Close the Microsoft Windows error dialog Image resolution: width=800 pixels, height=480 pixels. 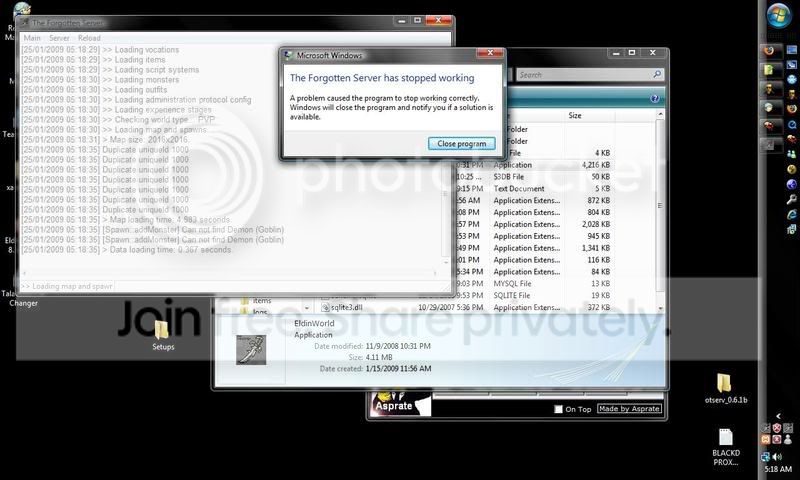[490, 53]
